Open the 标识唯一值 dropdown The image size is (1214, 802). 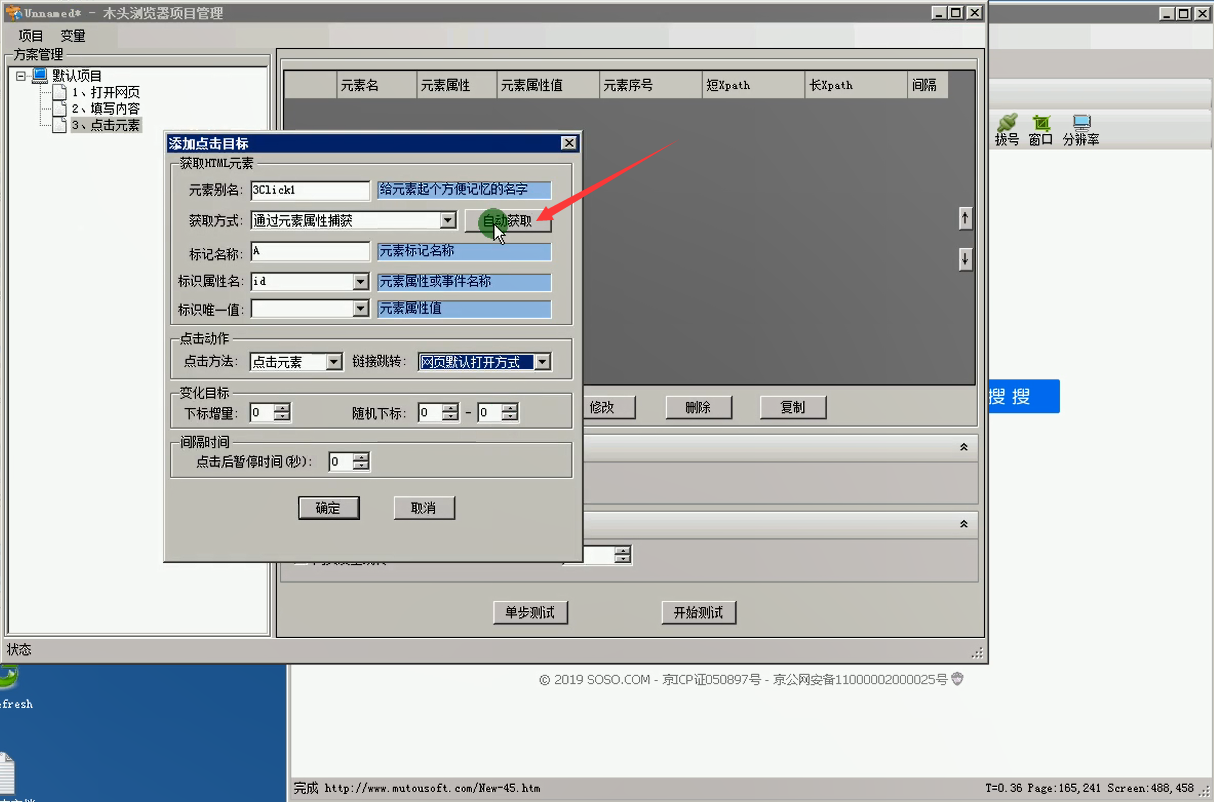(x=361, y=309)
